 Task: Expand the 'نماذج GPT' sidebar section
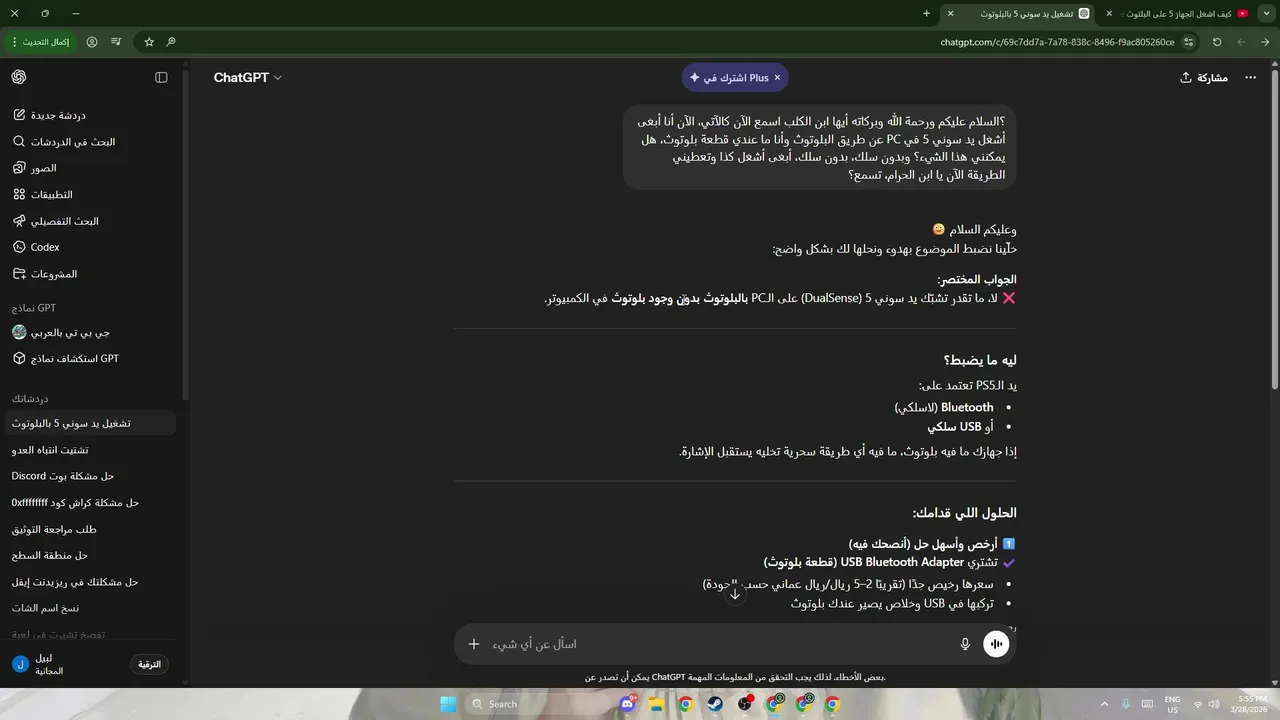pyautogui.click(x=34, y=308)
